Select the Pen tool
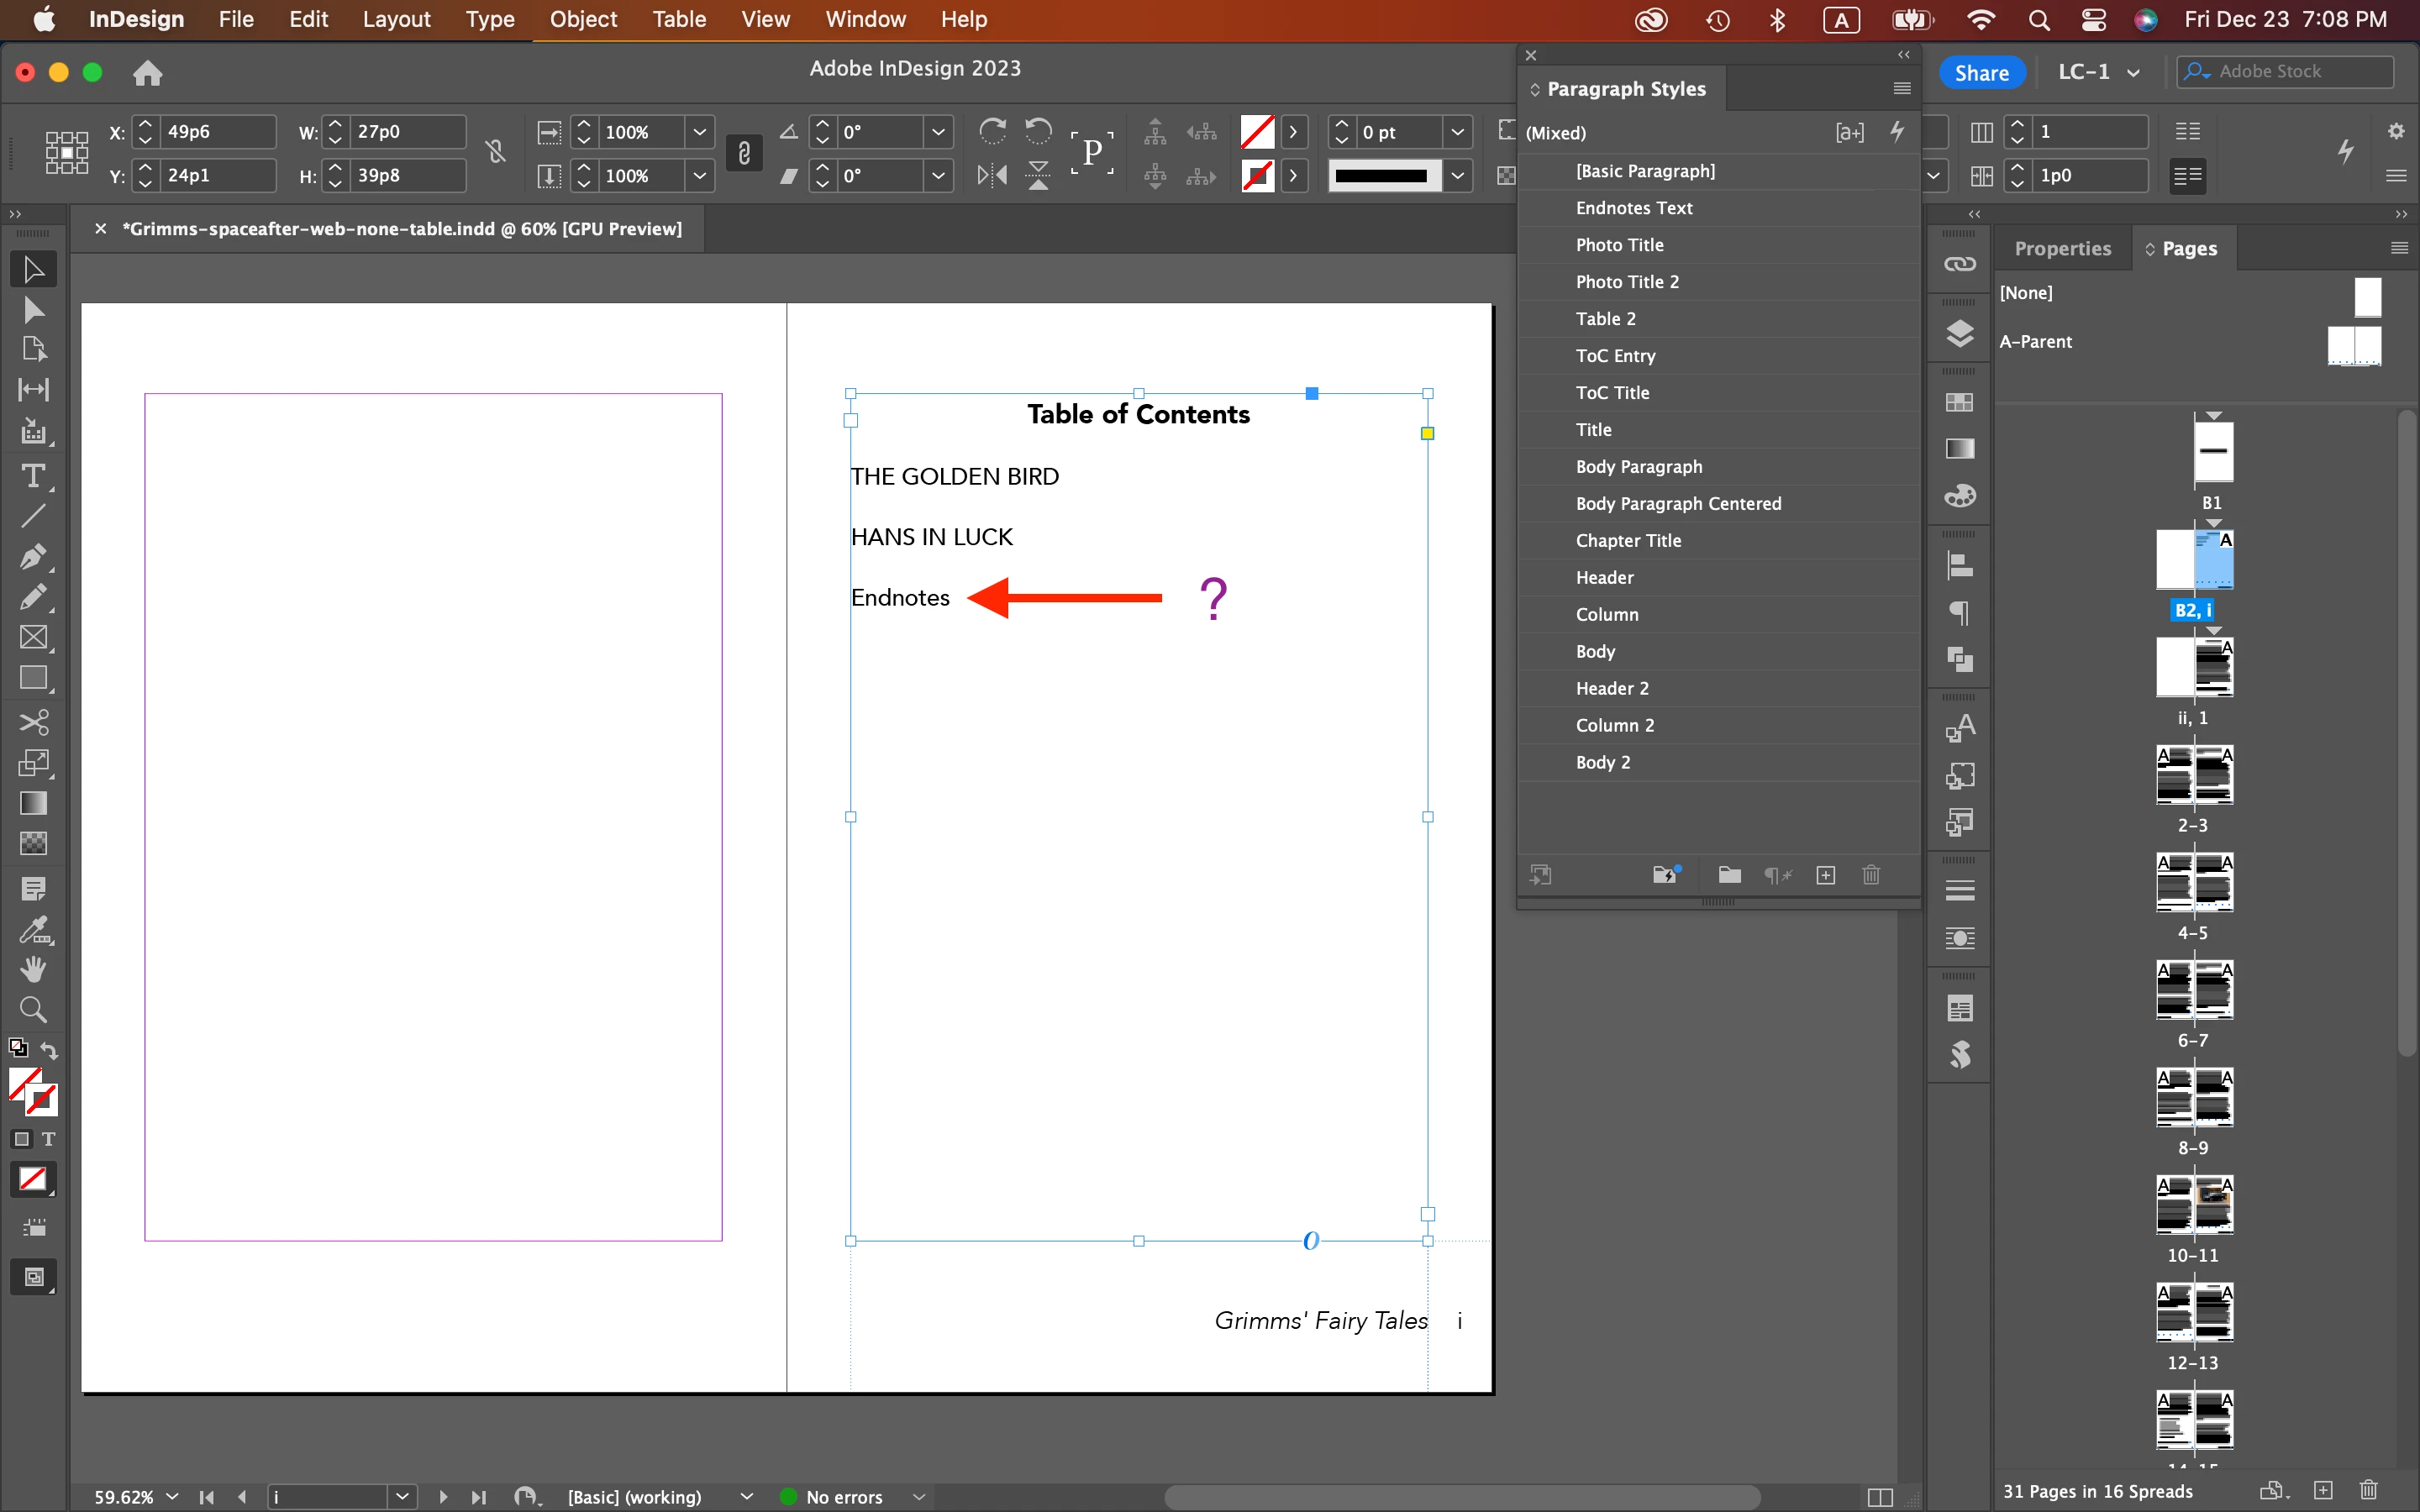Image resolution: width=2420 pixels, height=1512 pixels. click(33, 557)
